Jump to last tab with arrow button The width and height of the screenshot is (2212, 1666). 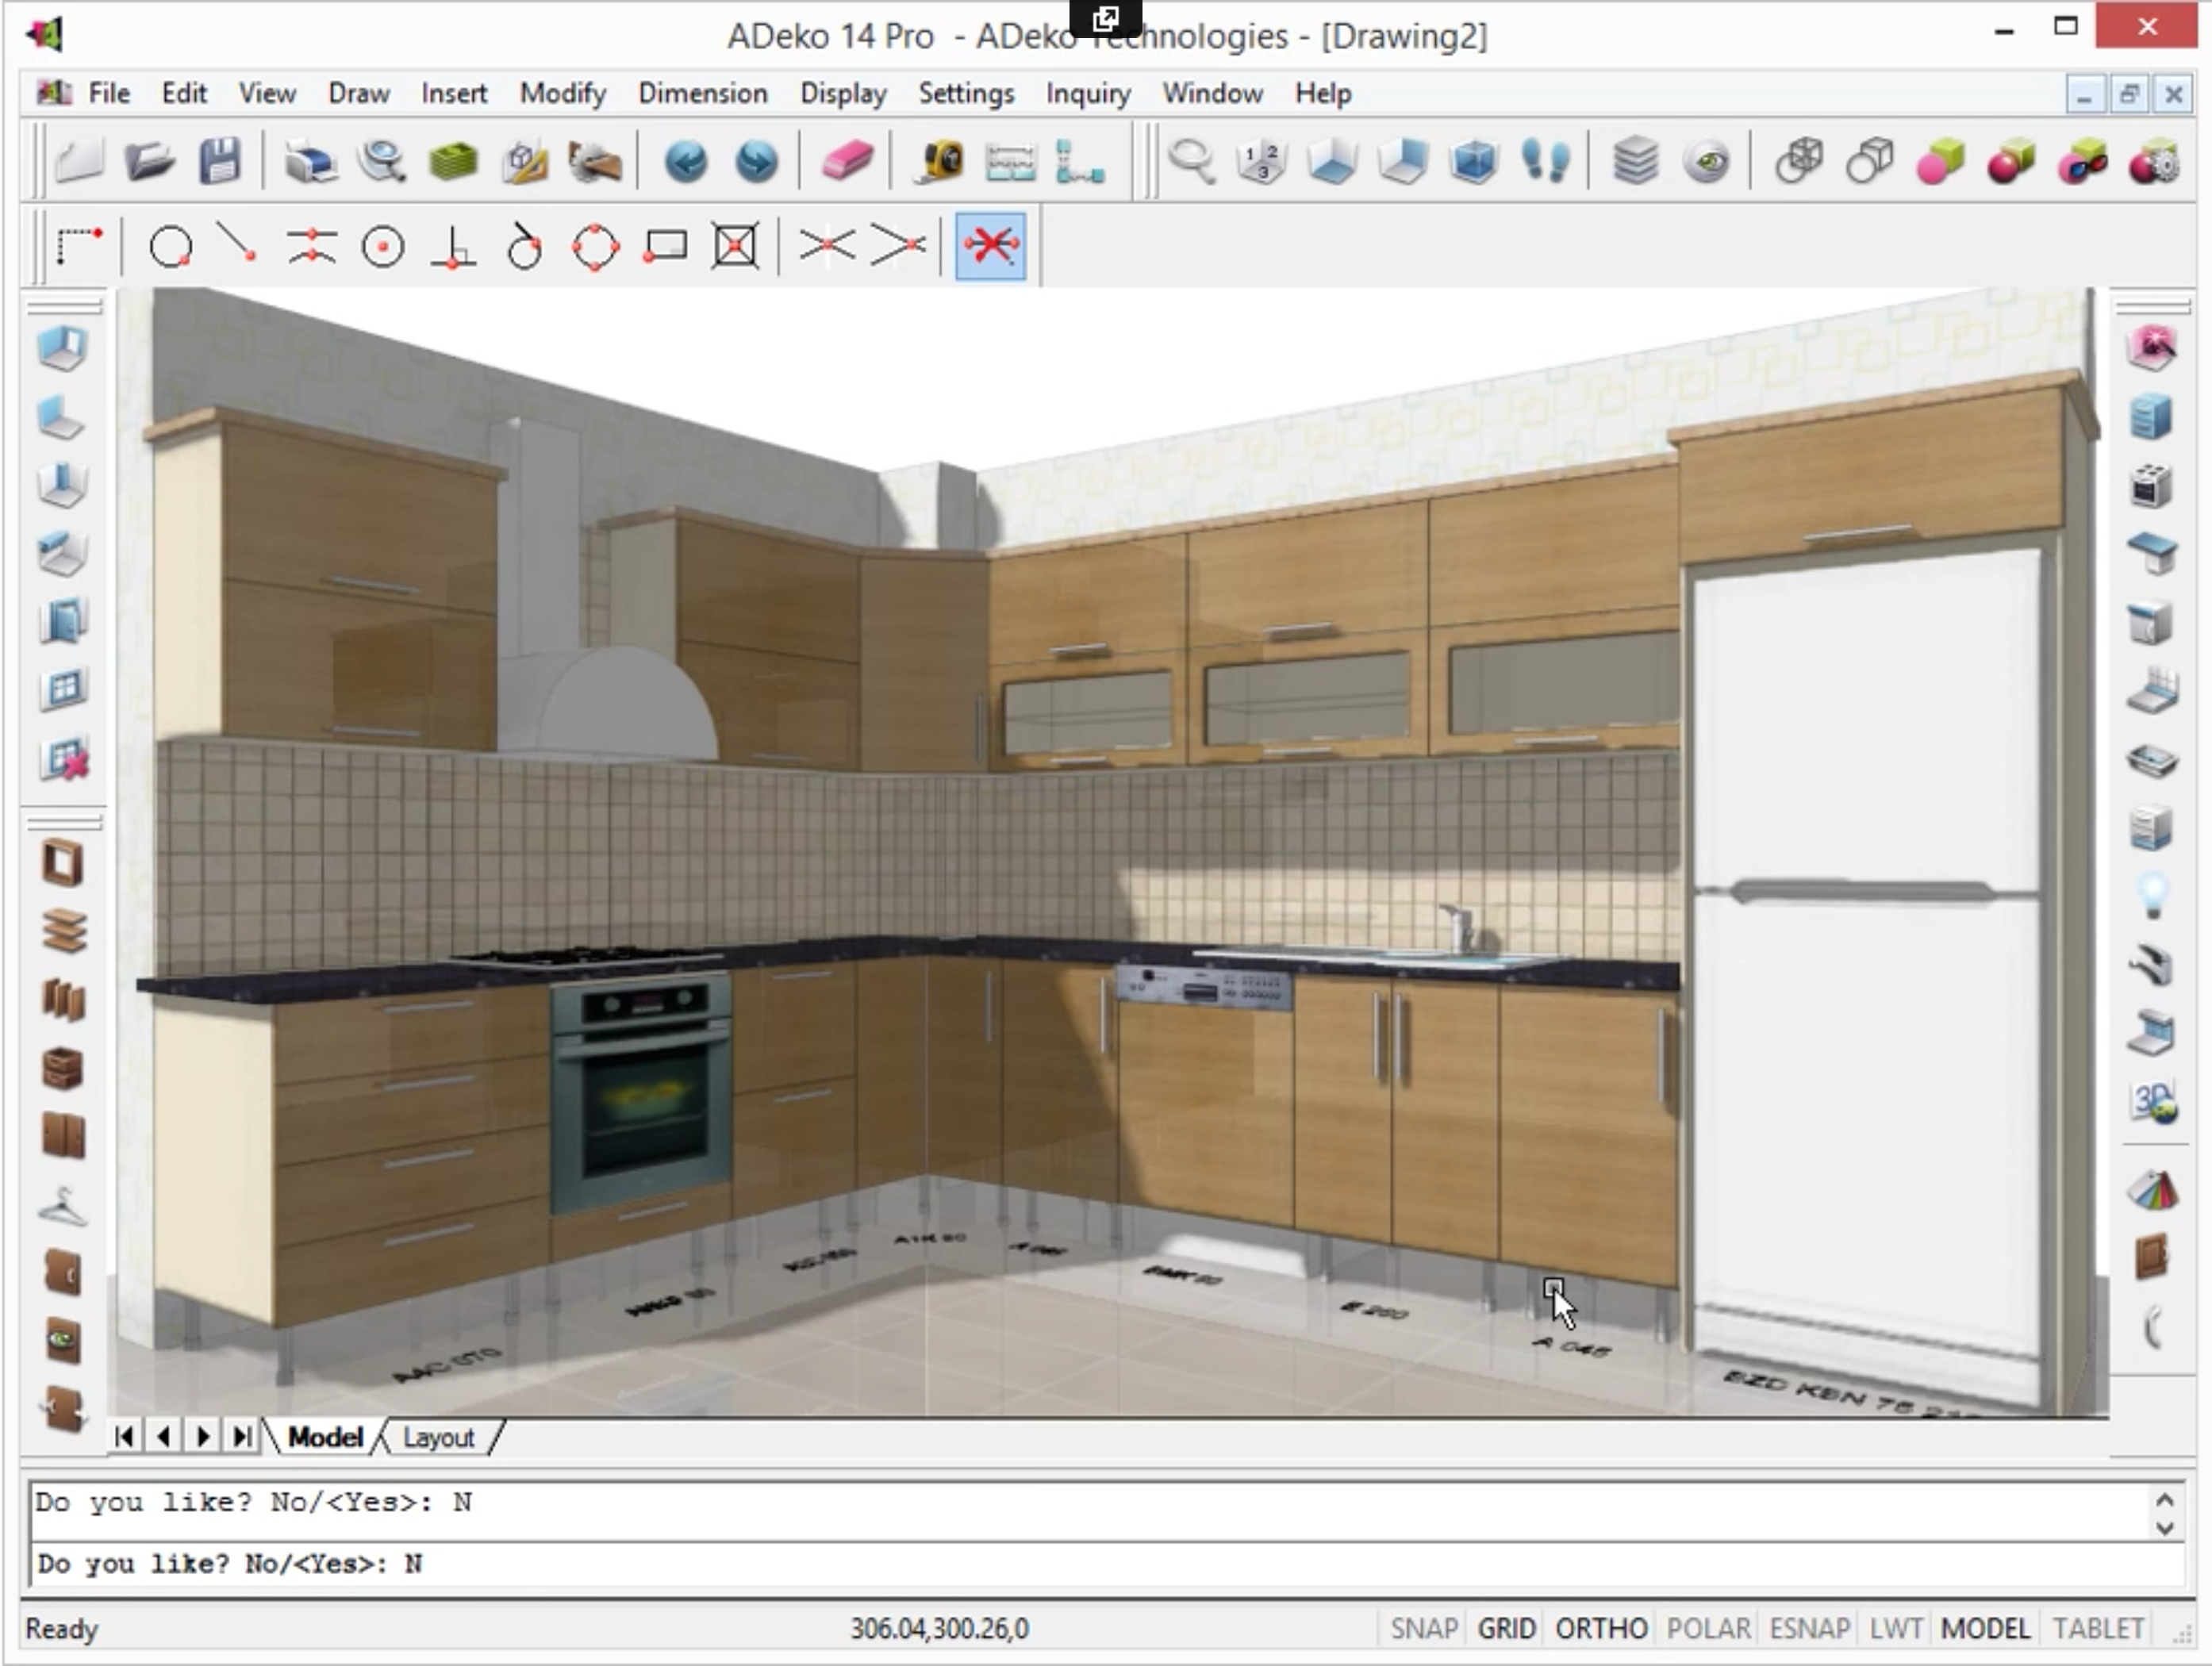242,1437
